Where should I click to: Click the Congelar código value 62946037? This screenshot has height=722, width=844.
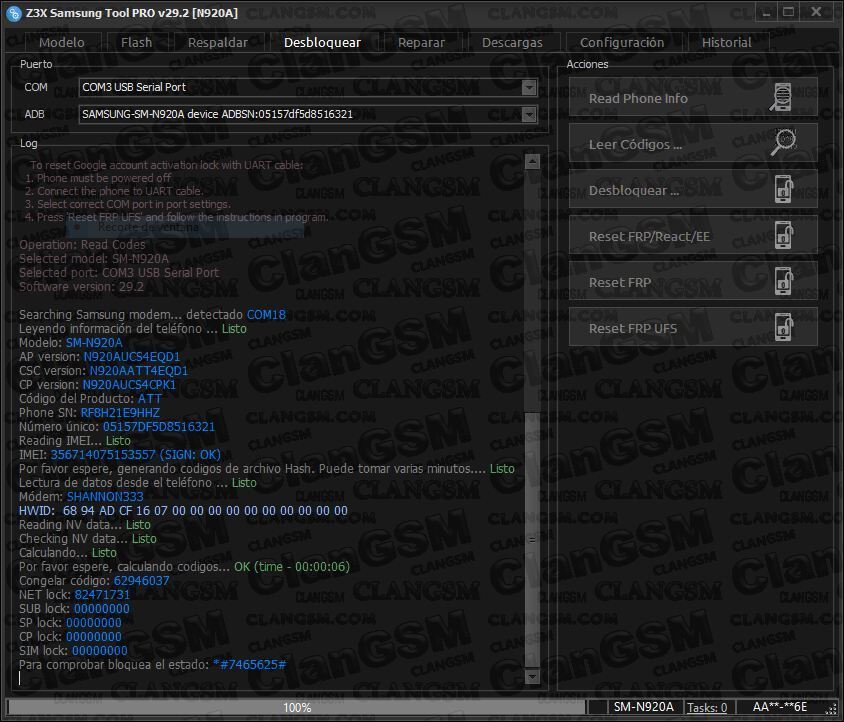click(x=142, y=580)
